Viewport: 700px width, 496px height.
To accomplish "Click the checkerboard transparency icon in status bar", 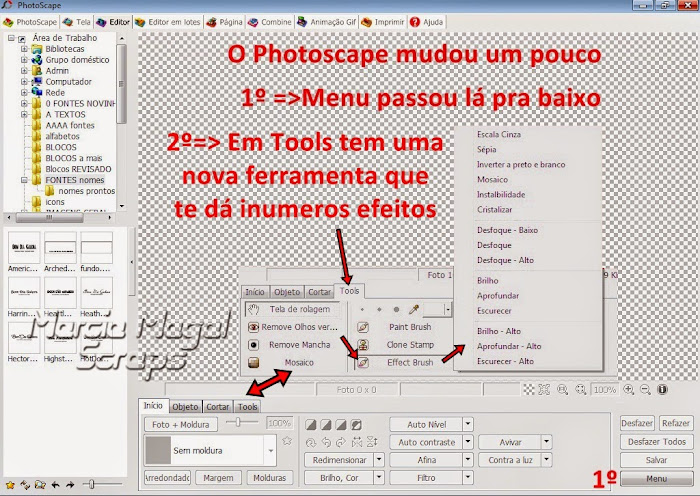I will pos(529,390).
